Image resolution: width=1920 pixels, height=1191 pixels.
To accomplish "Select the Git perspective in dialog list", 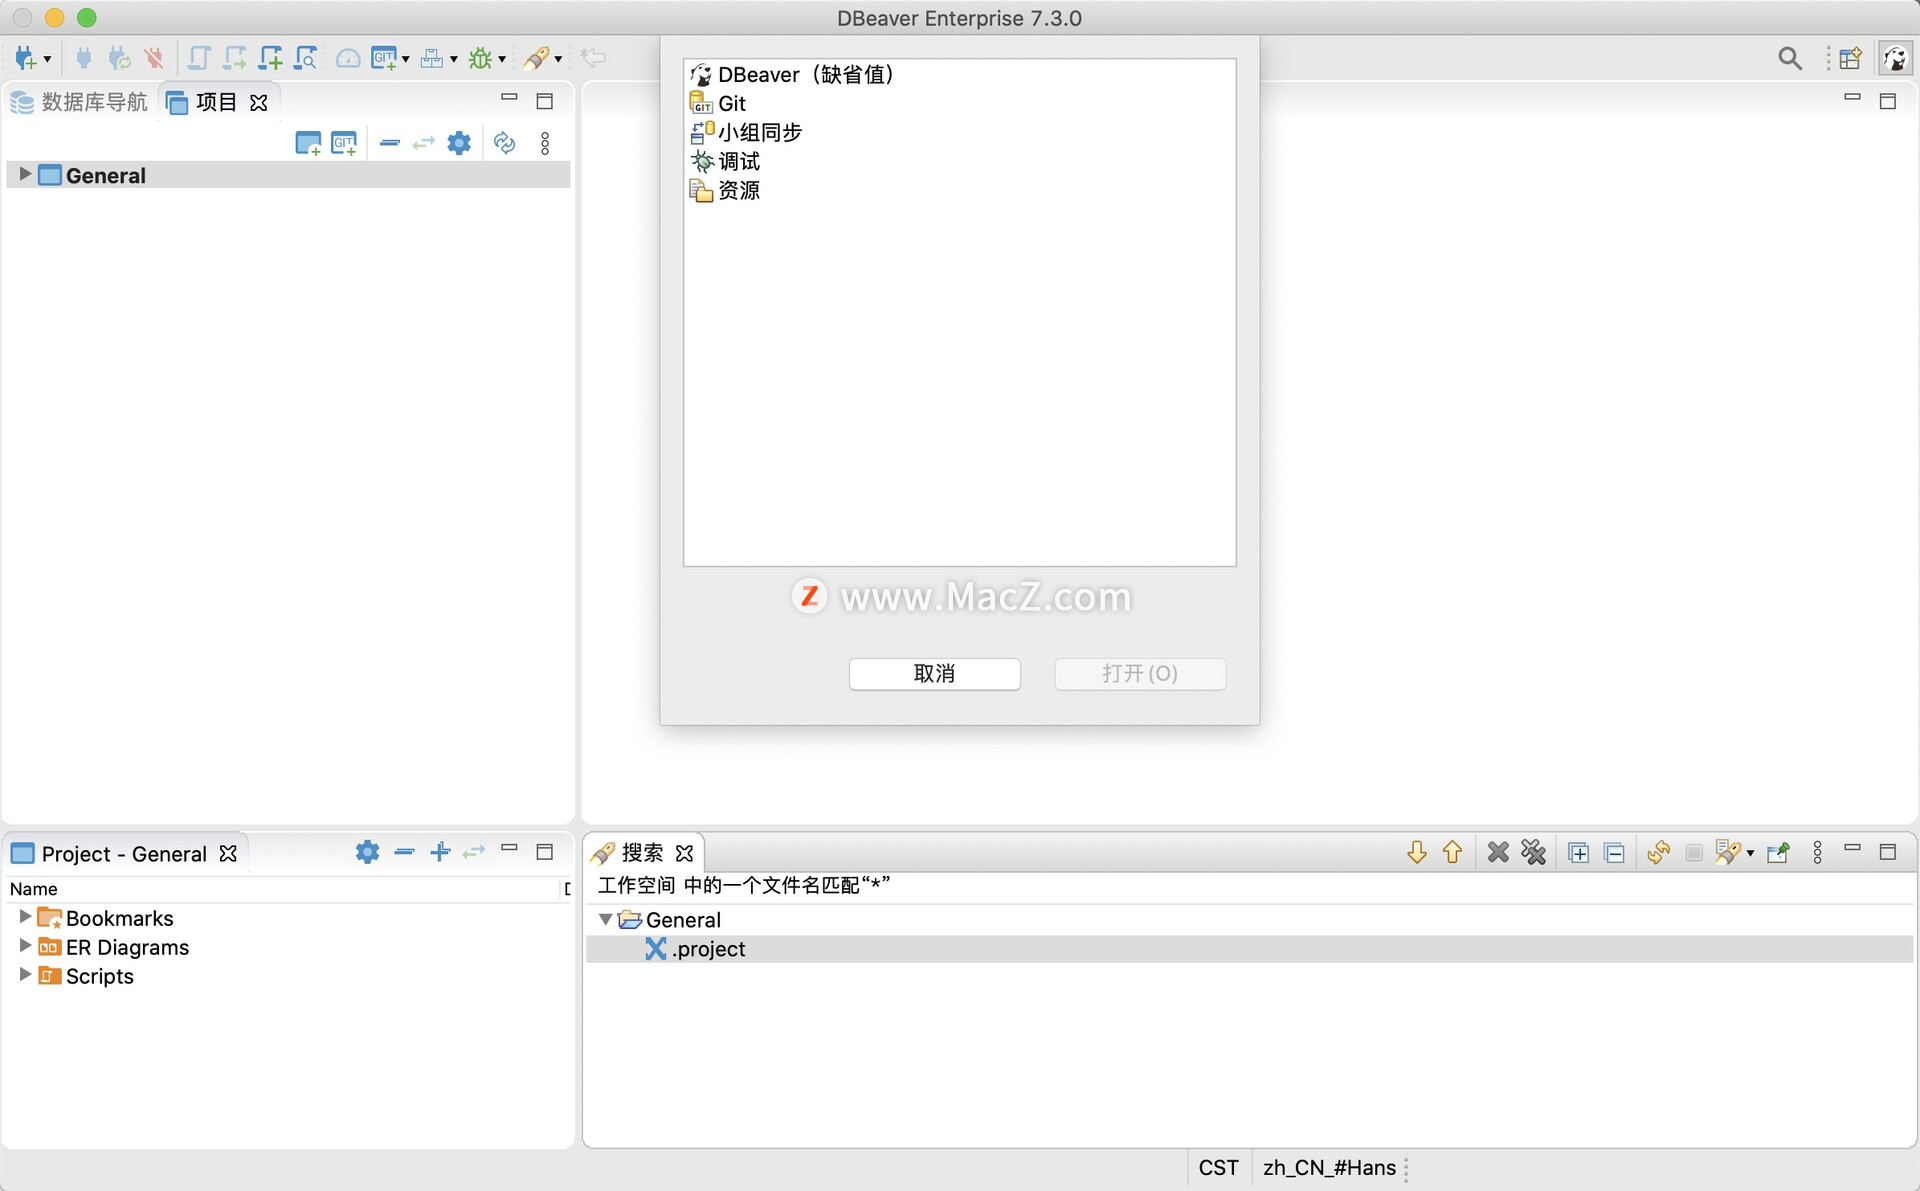I will [x=731, y=103].
